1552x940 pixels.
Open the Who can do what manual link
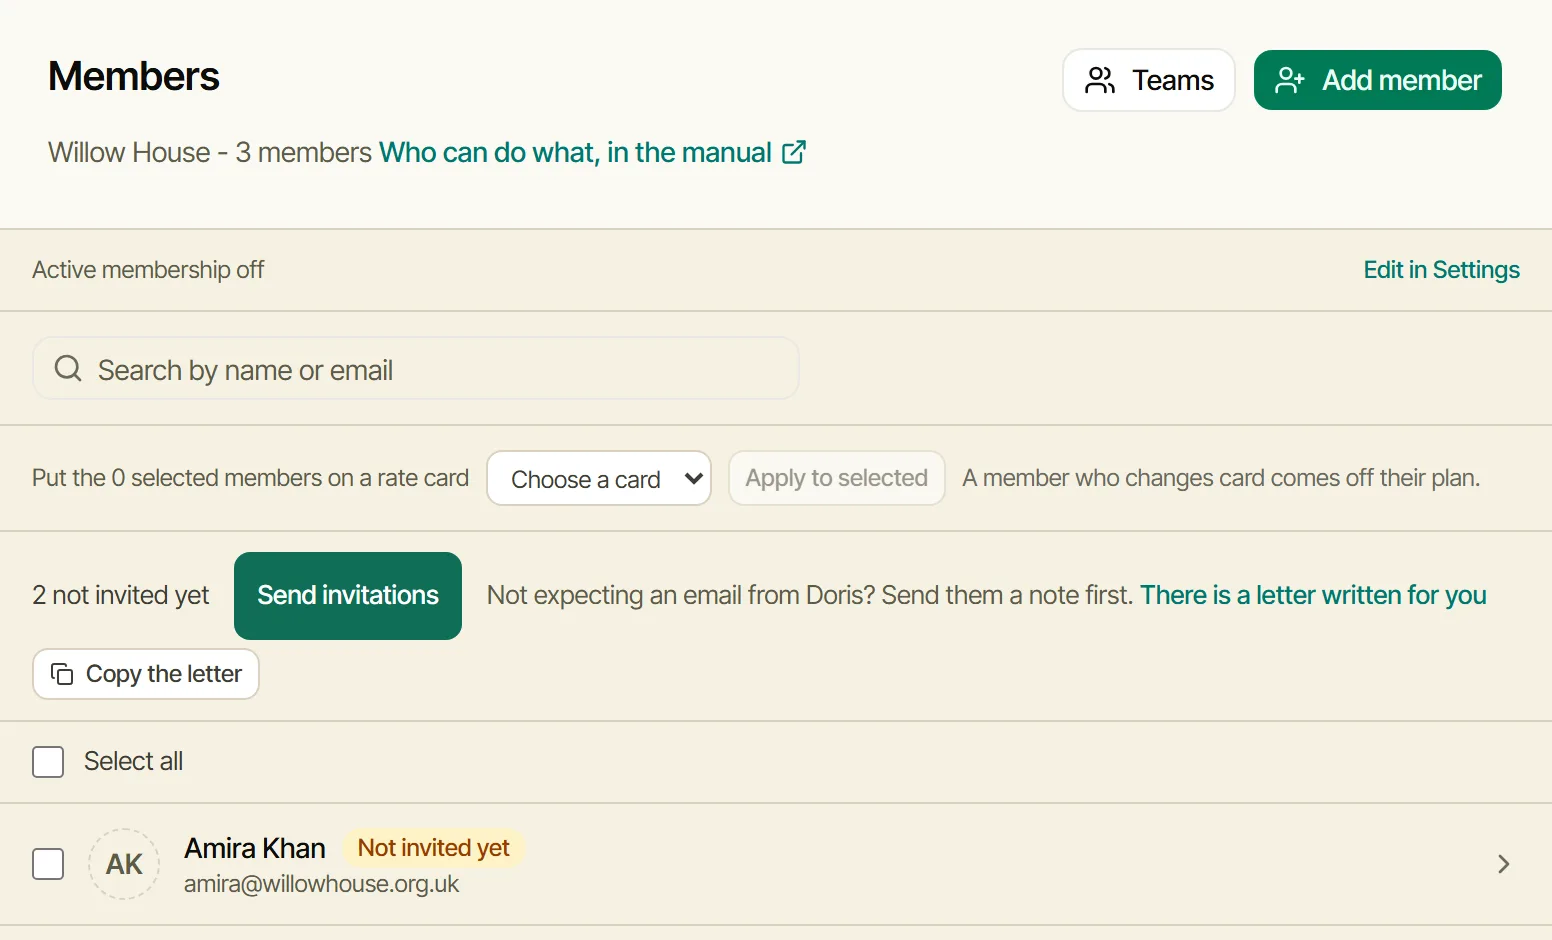point(592,152)
